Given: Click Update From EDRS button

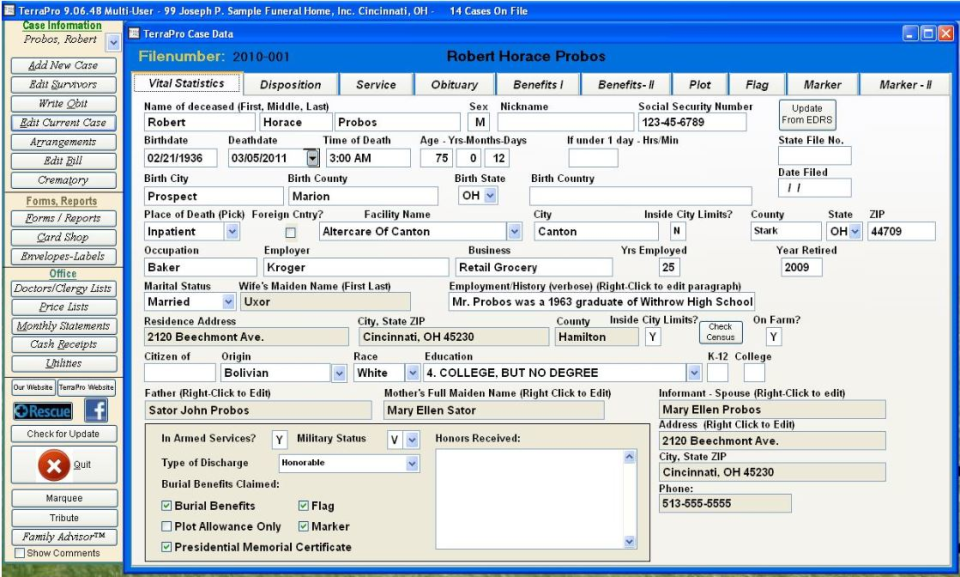Looking at the screenshot, I should pos(807,115).
